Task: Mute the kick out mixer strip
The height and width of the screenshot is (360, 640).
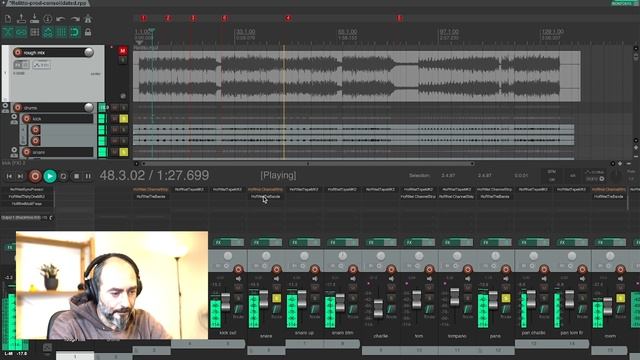Action: [238, 288]
